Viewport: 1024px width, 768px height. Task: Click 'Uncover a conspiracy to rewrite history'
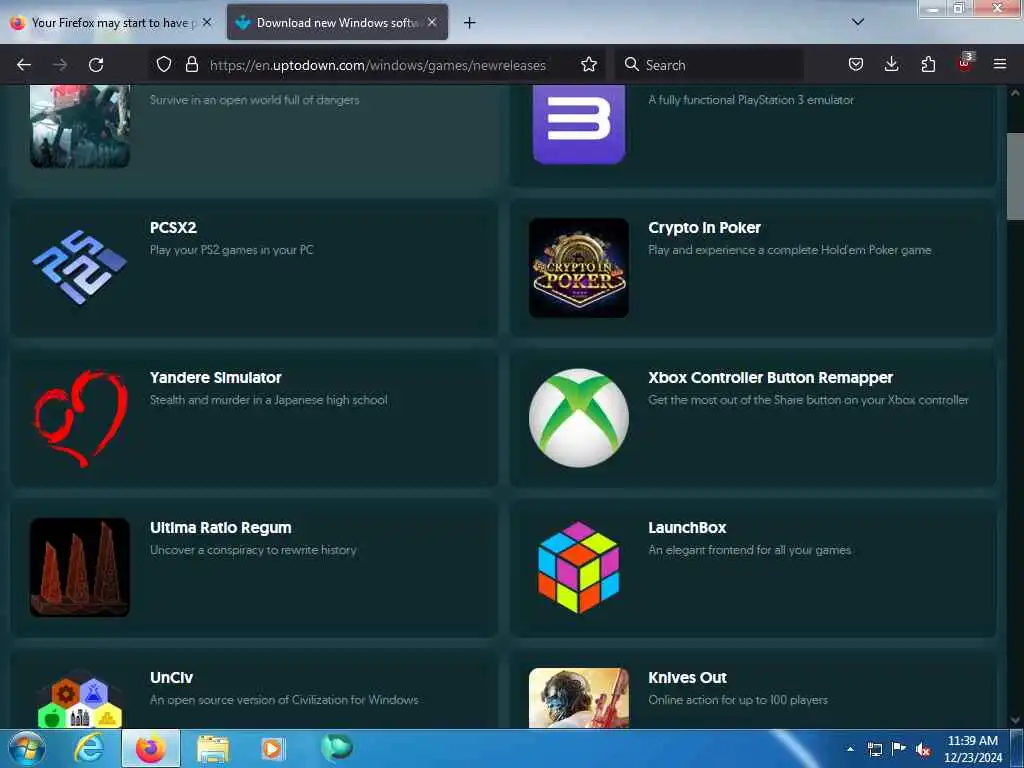(x=253, y=550)
